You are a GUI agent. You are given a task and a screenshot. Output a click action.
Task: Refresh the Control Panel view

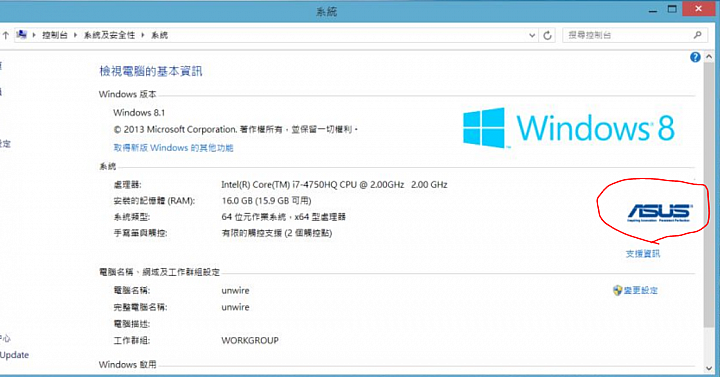click(547, 35)
